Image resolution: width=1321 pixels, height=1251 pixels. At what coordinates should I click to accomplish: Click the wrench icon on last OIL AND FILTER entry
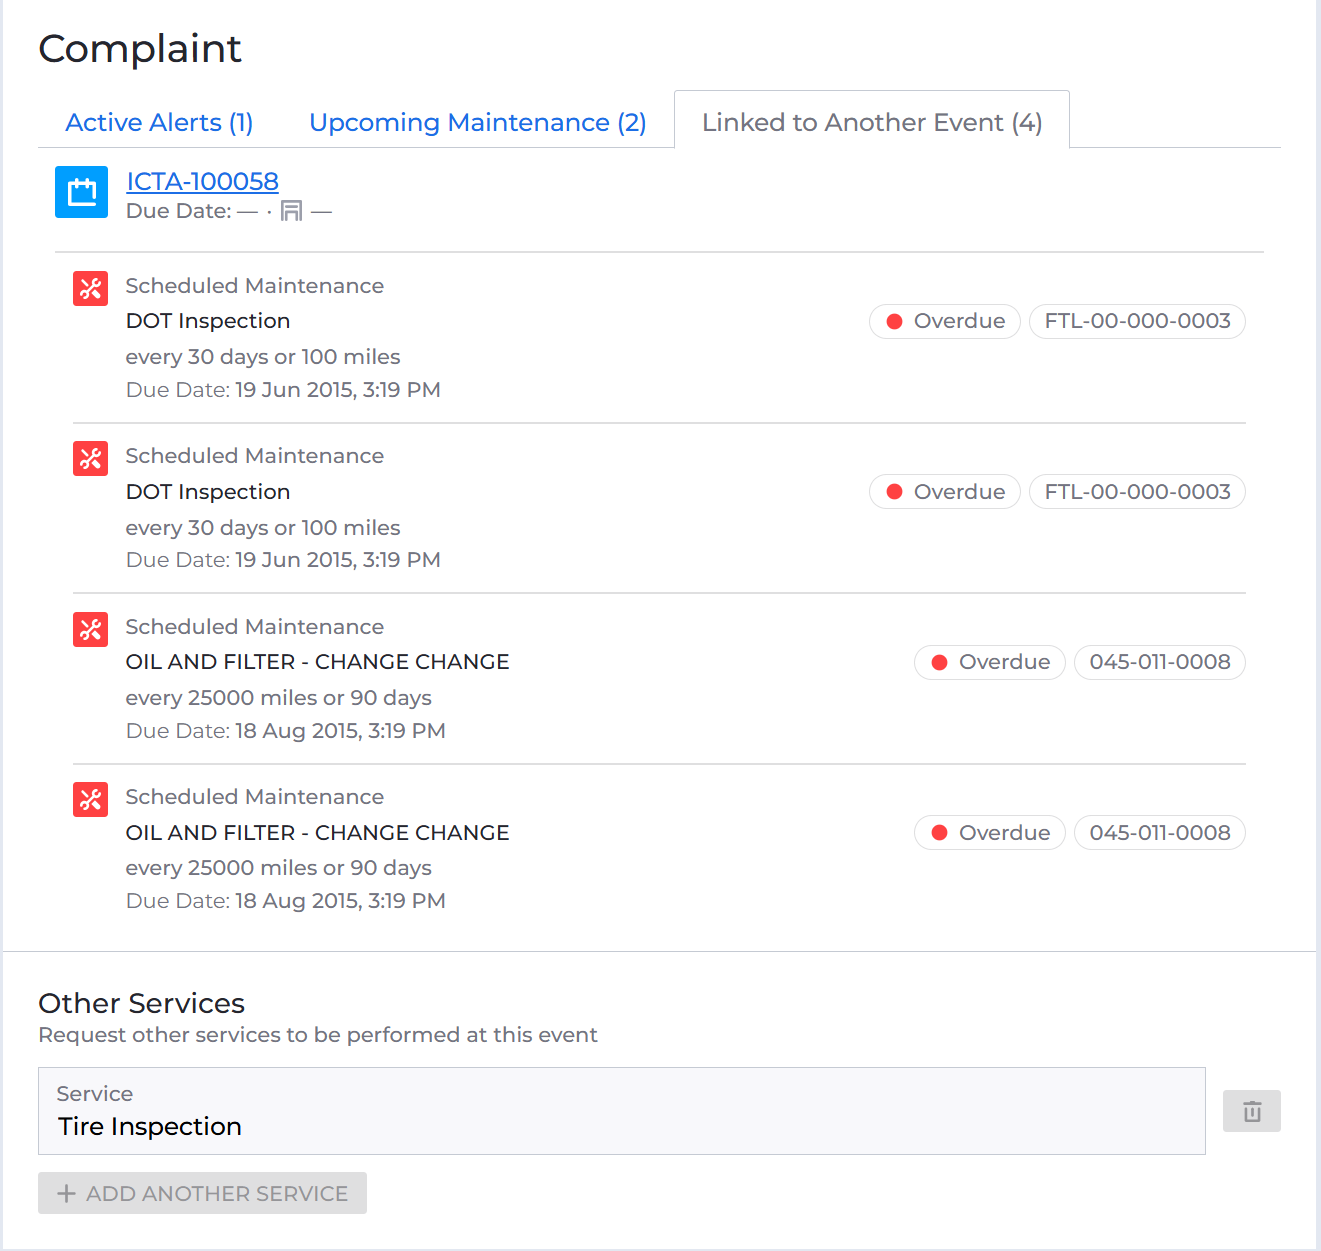point(90,799)
